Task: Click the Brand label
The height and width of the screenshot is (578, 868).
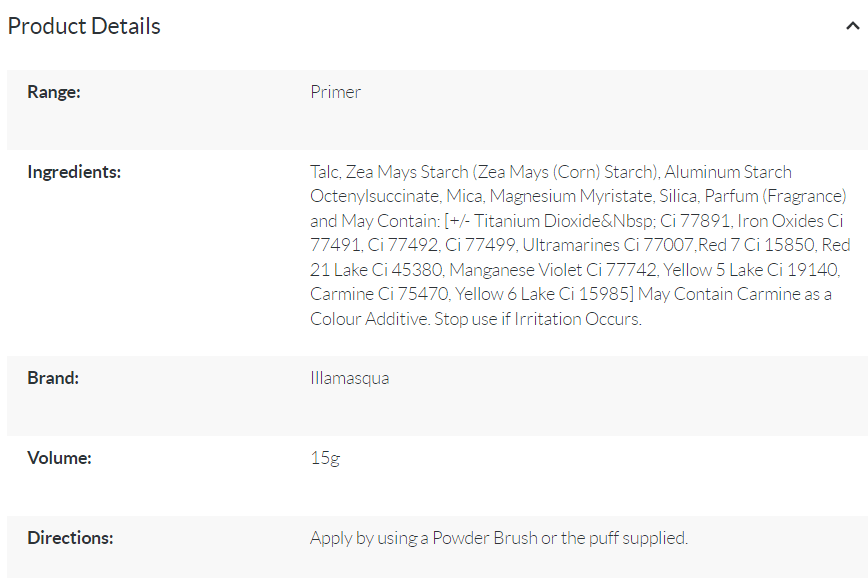Action: click(x=53, y=378)
